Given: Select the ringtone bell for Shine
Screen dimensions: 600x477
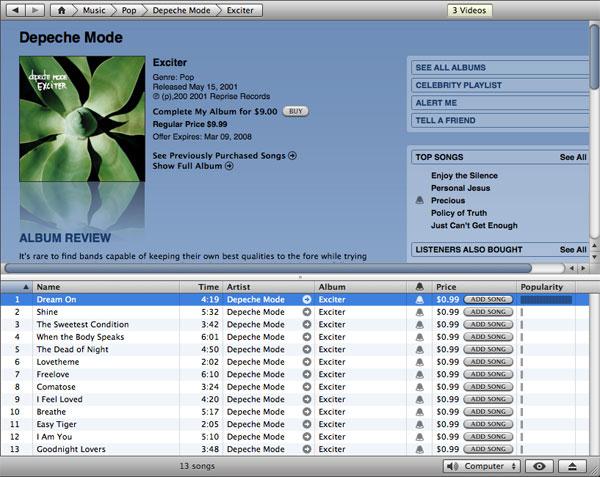Looking at the screenshot, I should click(420, 312).
